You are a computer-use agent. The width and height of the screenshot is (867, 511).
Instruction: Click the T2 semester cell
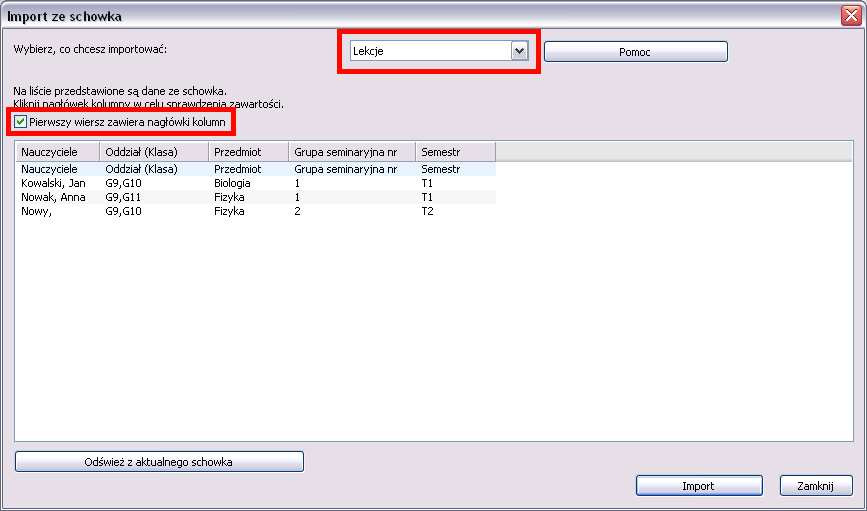tap(427, 212)
